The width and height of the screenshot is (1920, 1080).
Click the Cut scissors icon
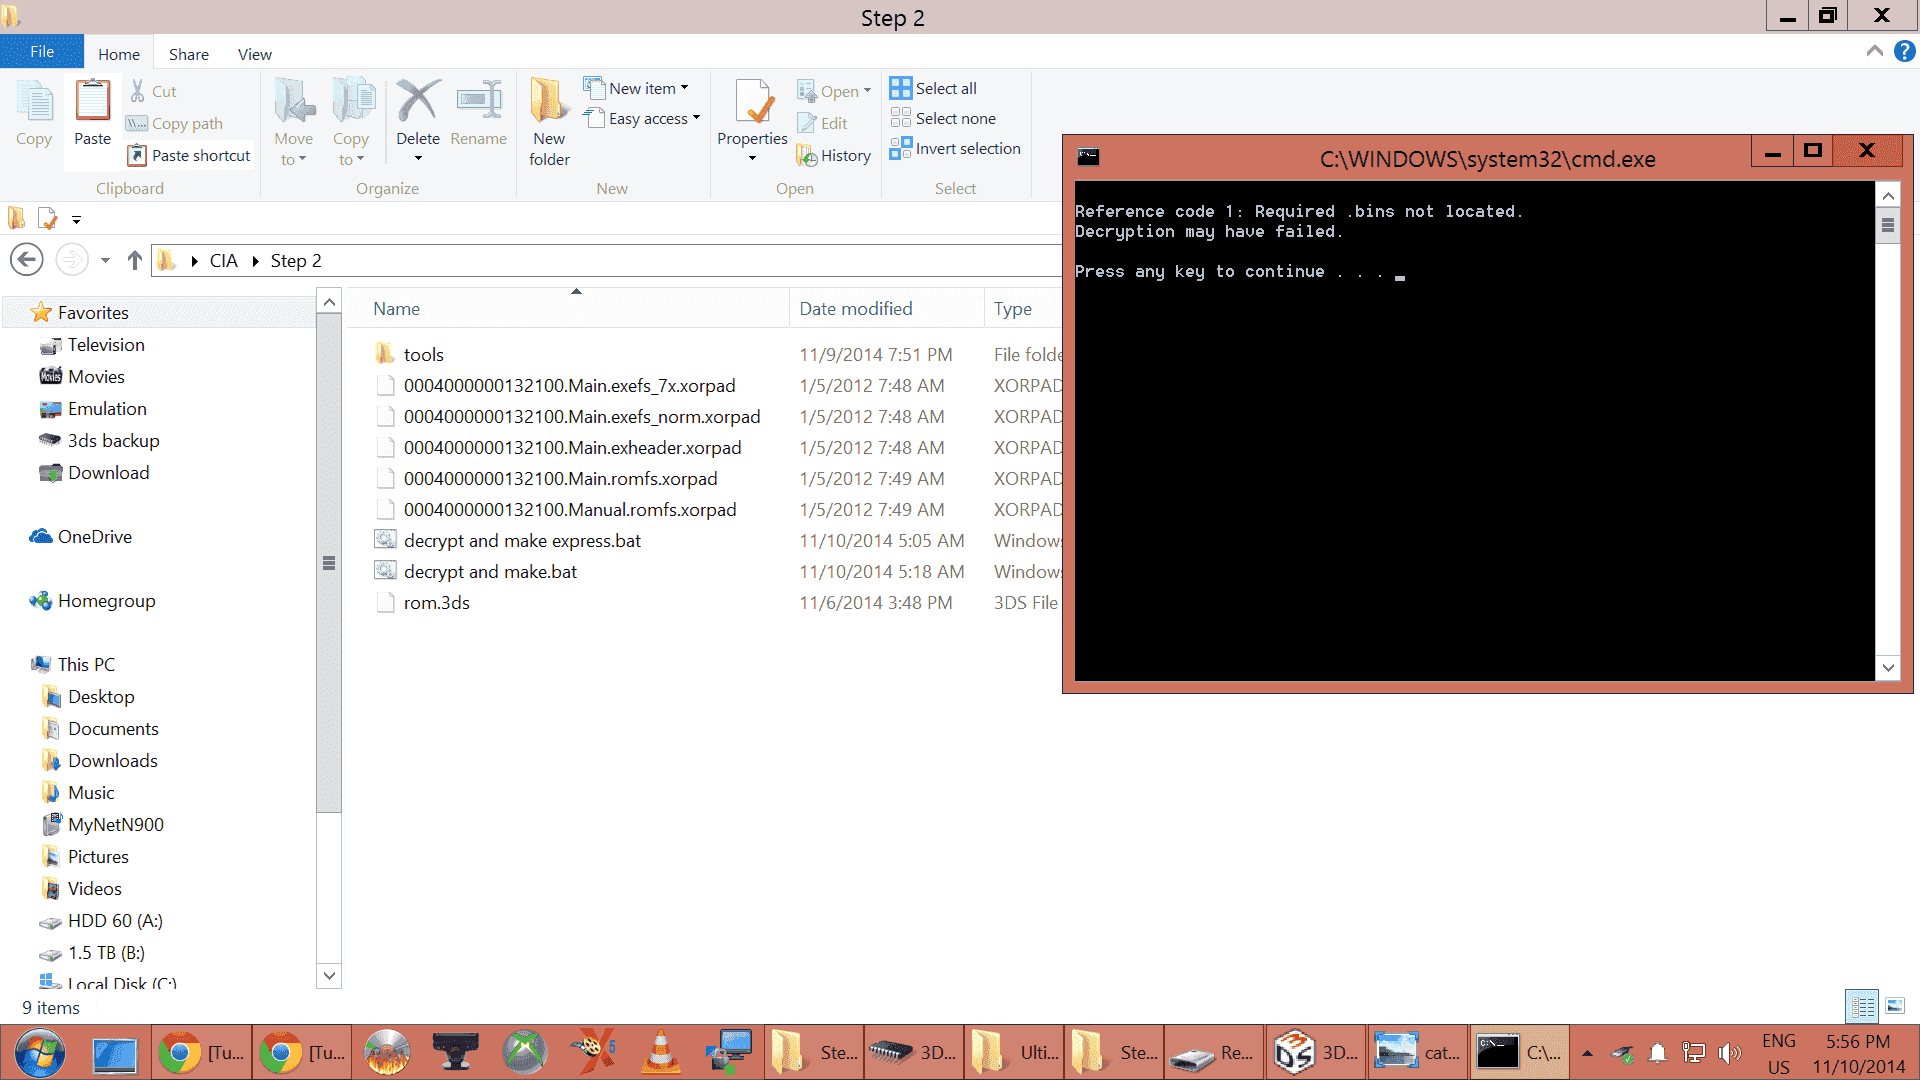click(x=138, y=91)
